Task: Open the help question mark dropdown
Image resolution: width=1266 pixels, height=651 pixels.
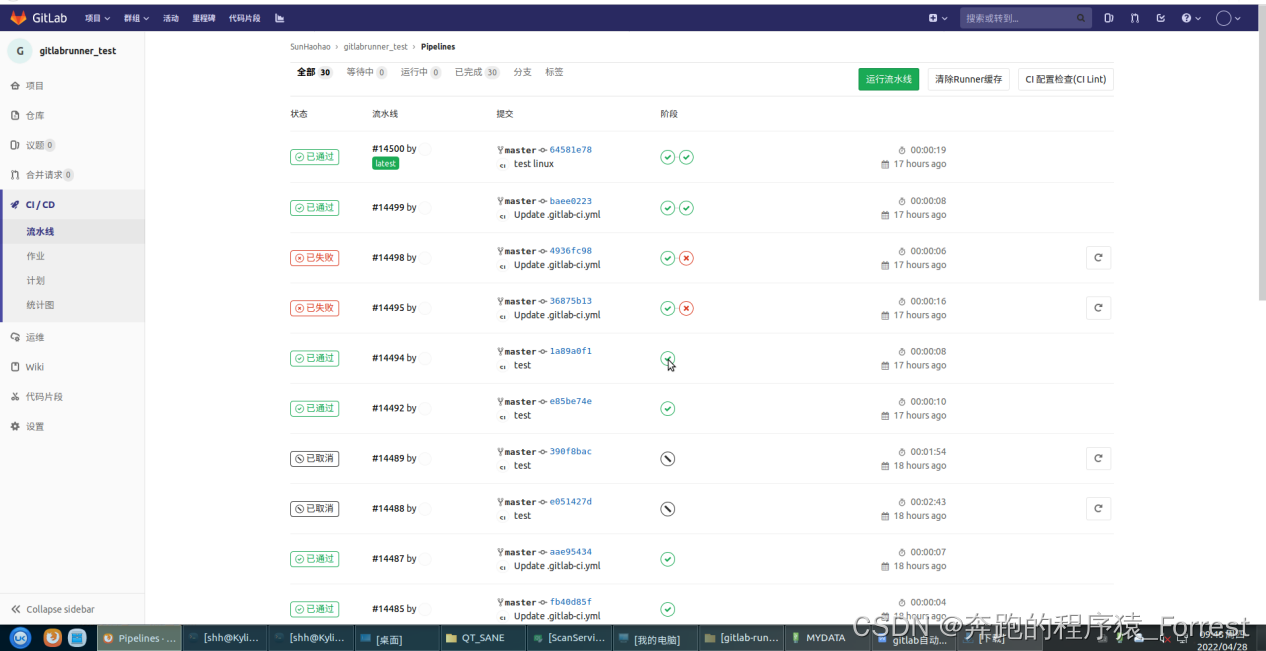Action: pos(1190,18)
